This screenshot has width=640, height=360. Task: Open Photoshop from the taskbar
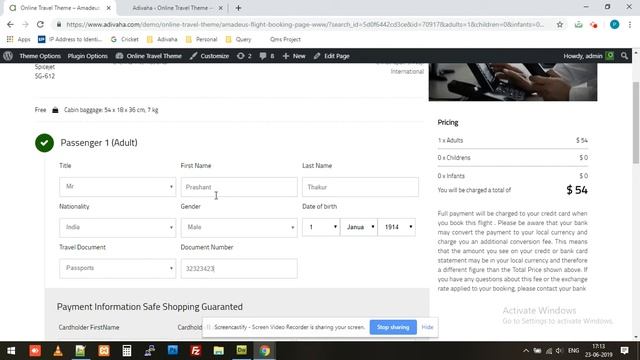click(173, 351)
